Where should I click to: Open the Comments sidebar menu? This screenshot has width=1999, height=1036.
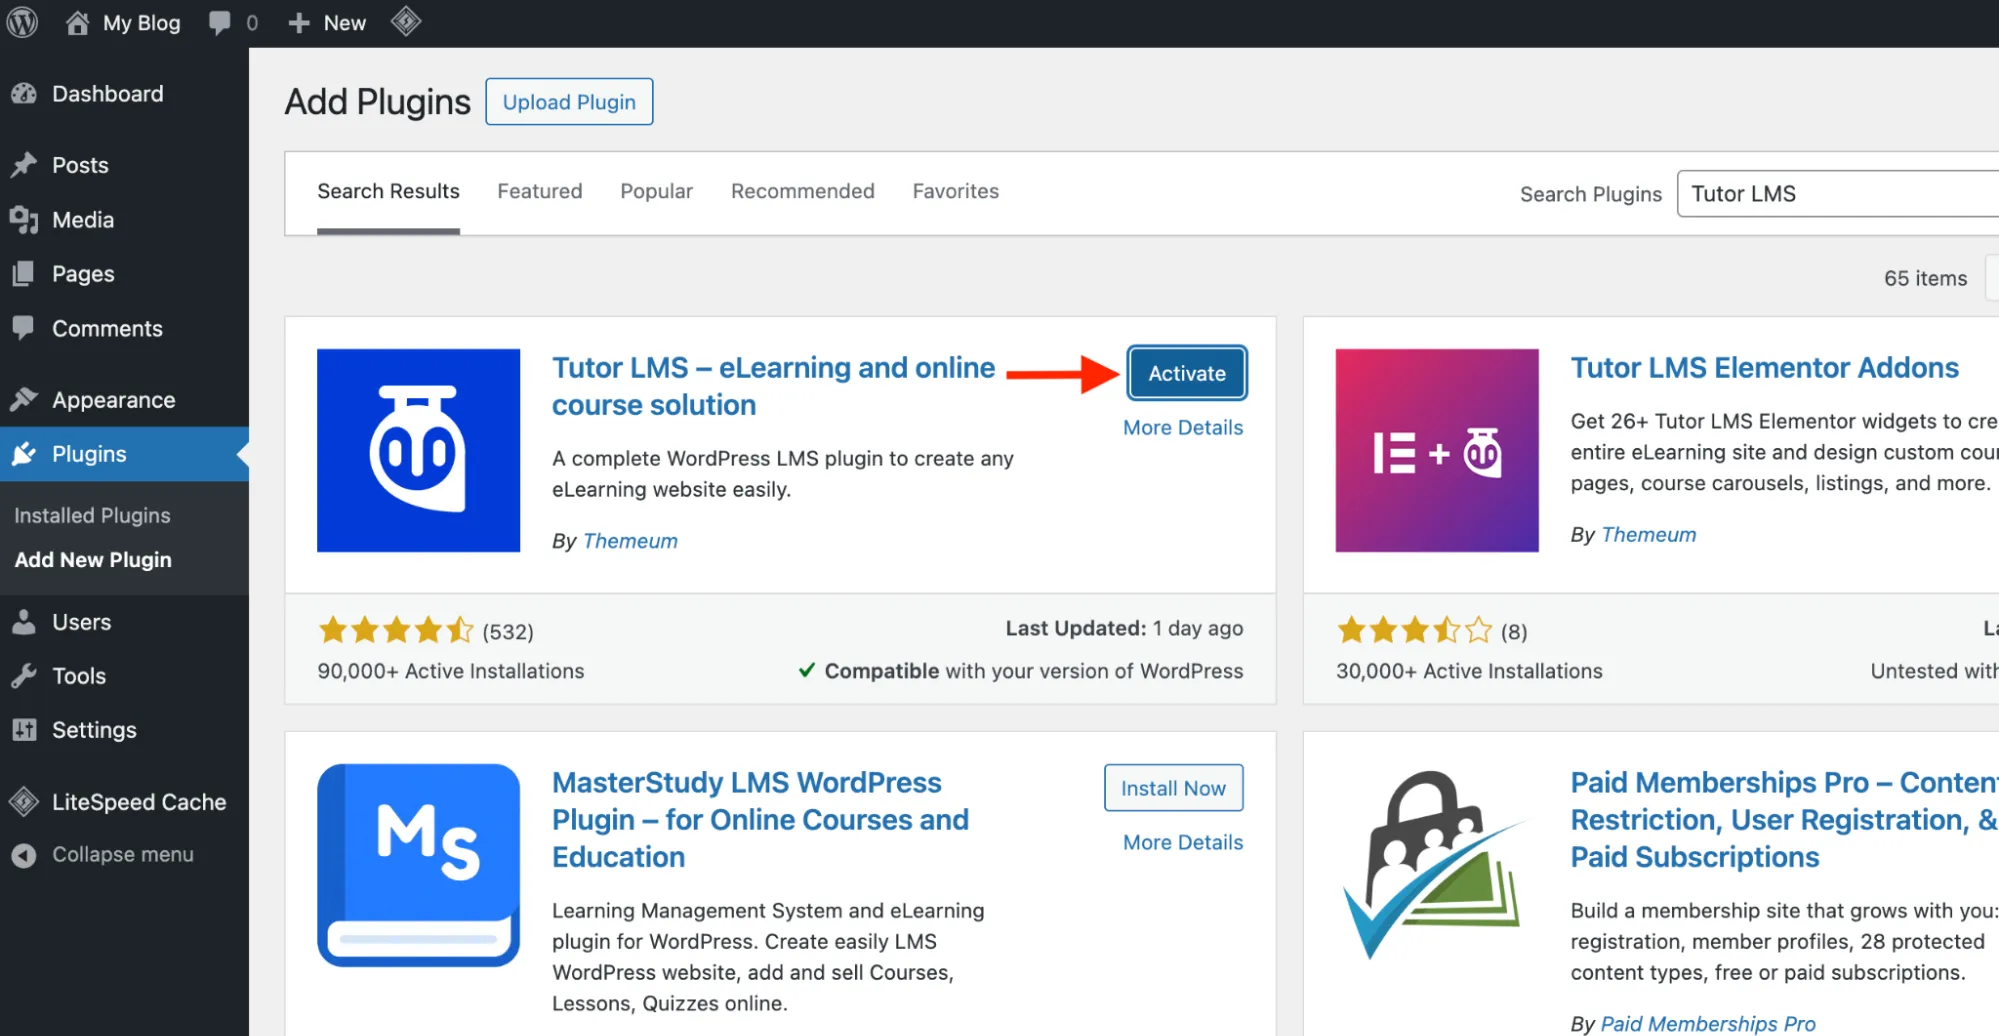tap(107, 328)
